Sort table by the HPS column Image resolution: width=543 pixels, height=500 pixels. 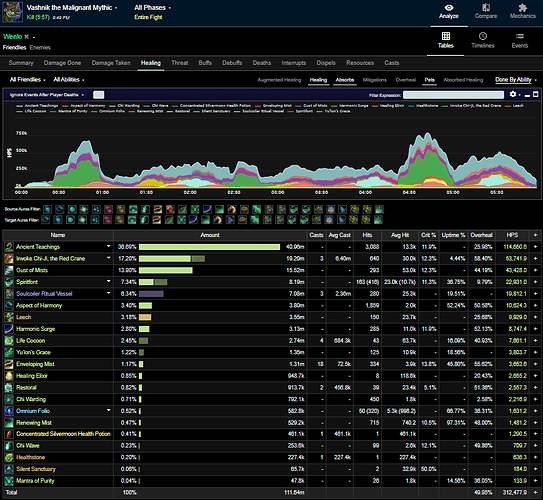(512, 235)
